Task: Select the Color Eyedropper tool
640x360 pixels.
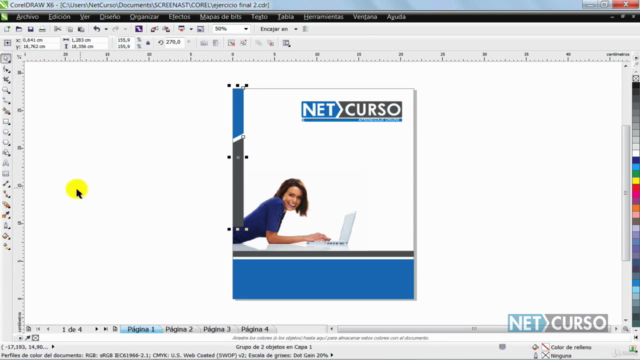Action: (6, 216)
